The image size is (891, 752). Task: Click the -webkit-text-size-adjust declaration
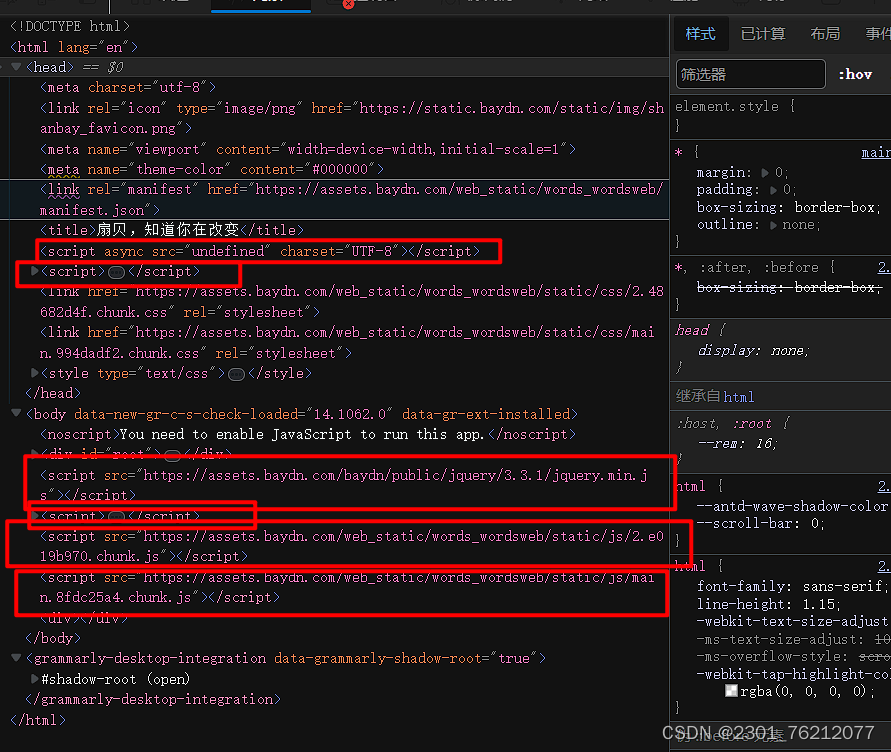793,621
